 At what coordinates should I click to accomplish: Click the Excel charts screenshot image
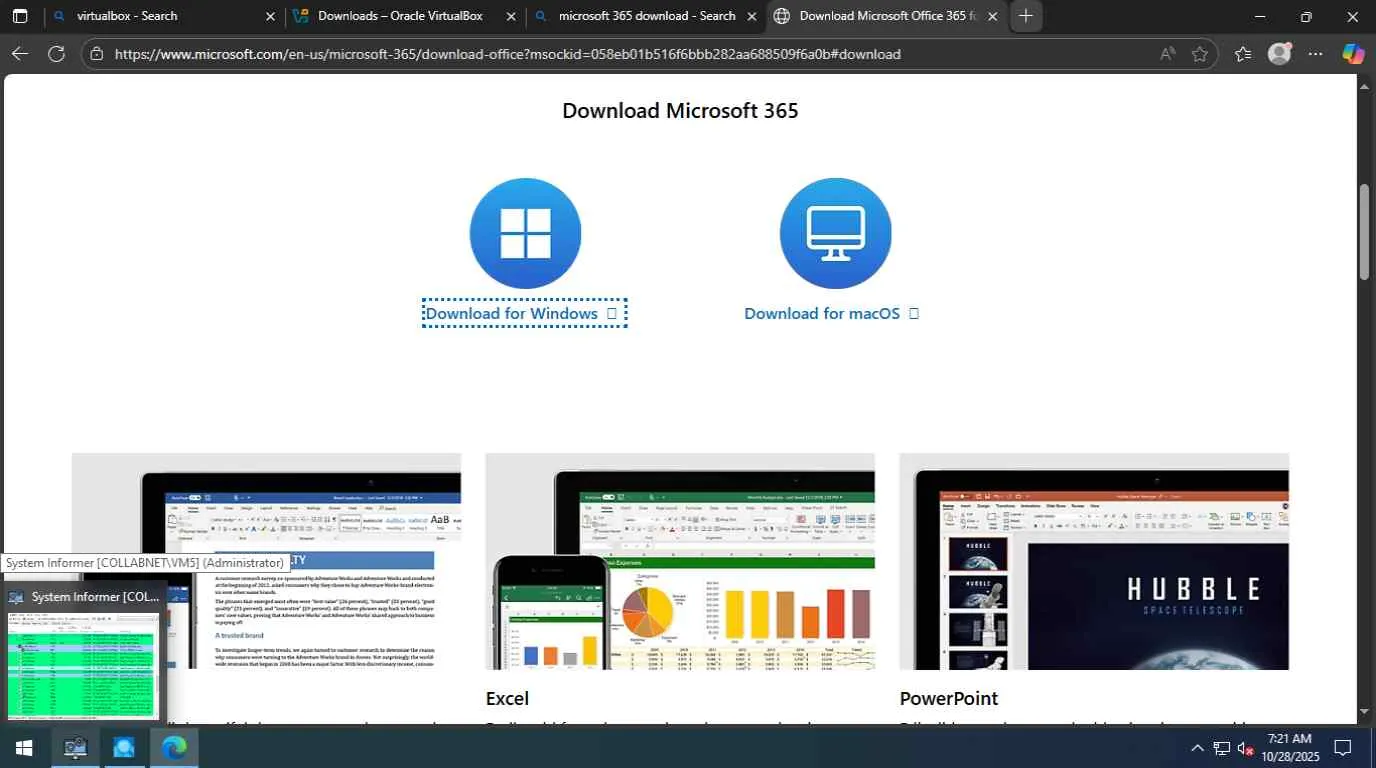(680, 561)
